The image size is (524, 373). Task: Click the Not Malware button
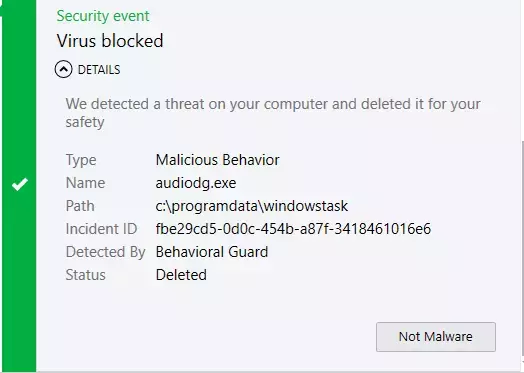436,337
